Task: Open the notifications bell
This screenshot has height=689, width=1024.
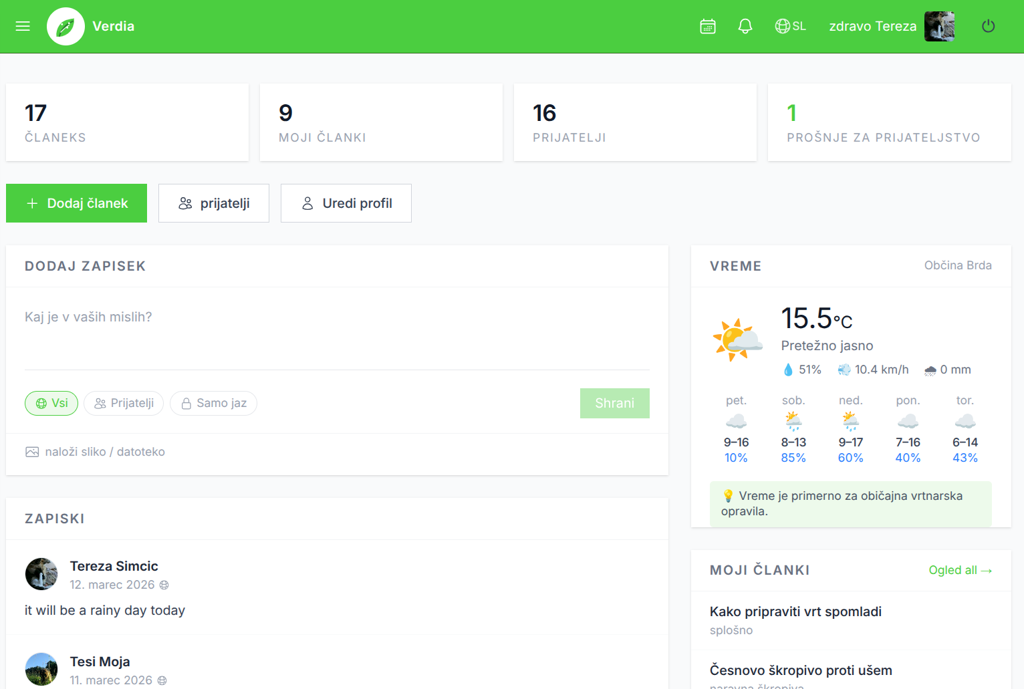Action: (x=745, y=26)
